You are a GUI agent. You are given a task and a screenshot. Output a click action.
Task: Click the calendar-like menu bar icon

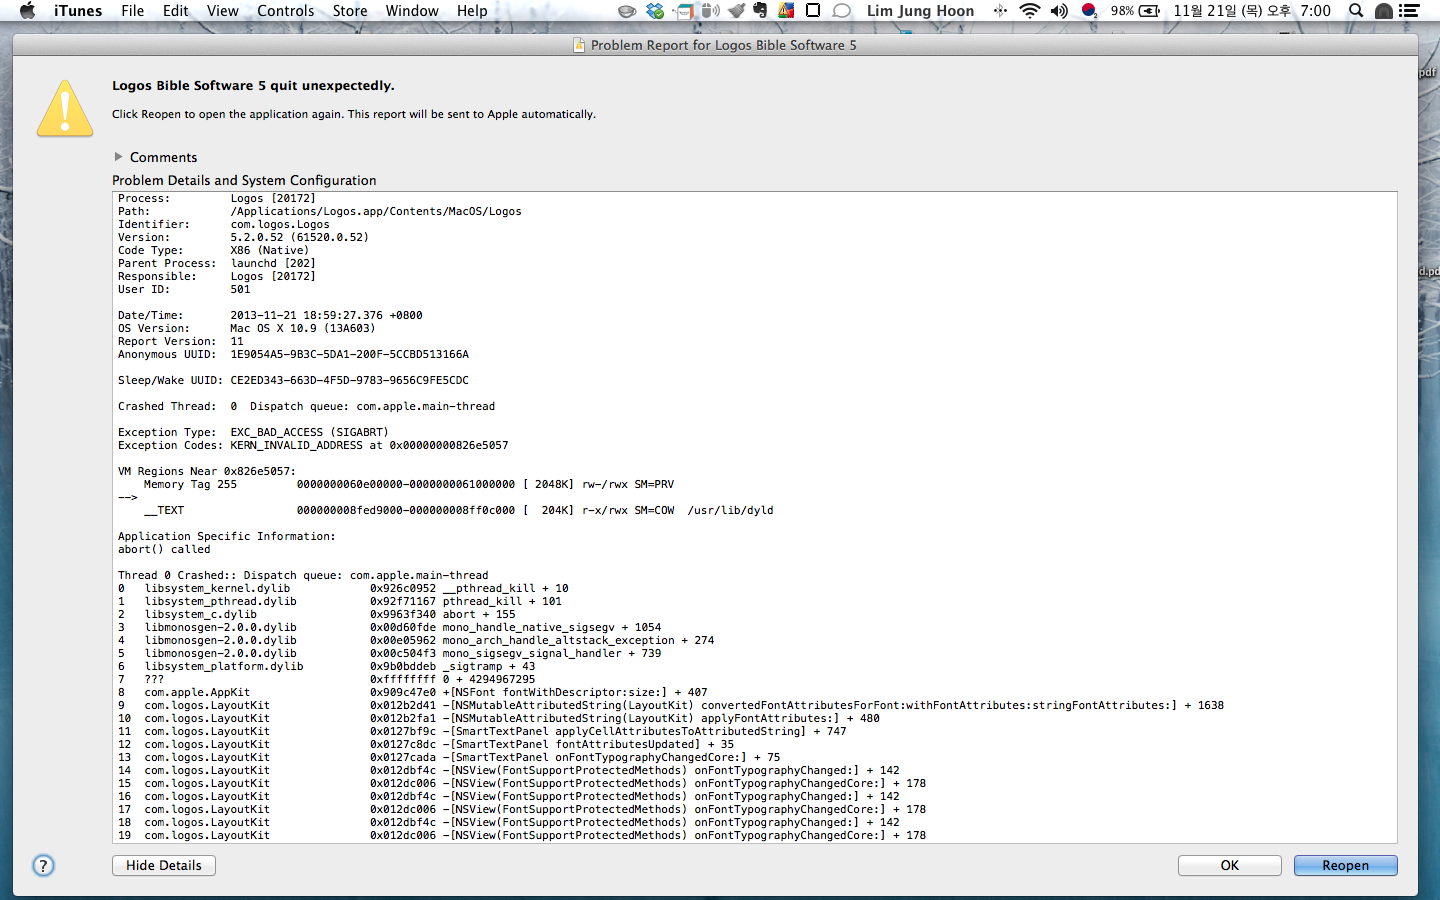[x=684, y=11]
